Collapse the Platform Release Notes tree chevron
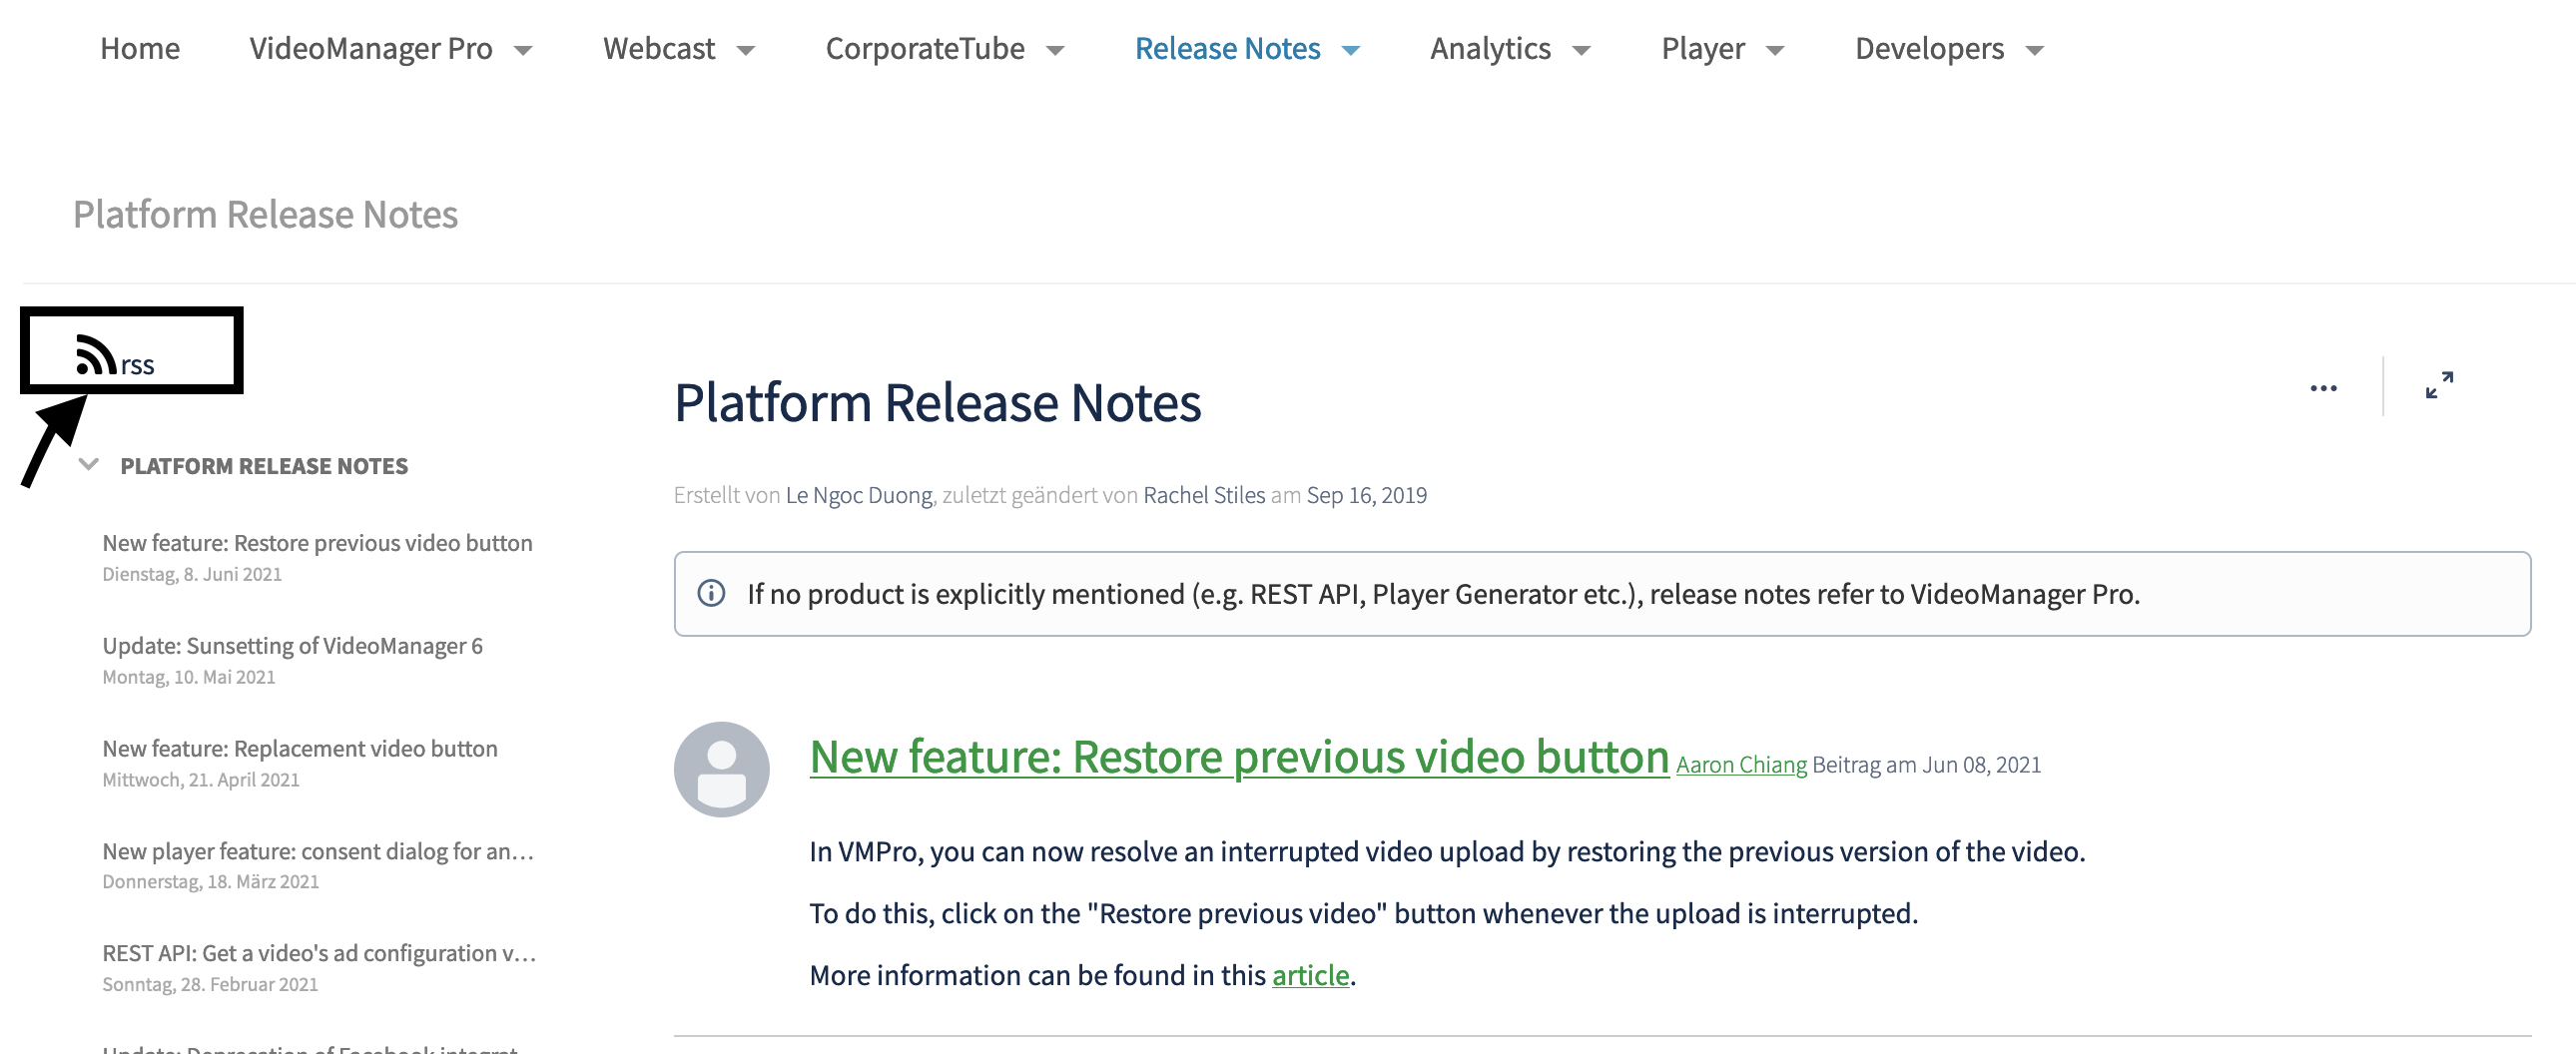Image resolution: width=2576 pixels, height=1054 pixels. click(x=89, y=464)
